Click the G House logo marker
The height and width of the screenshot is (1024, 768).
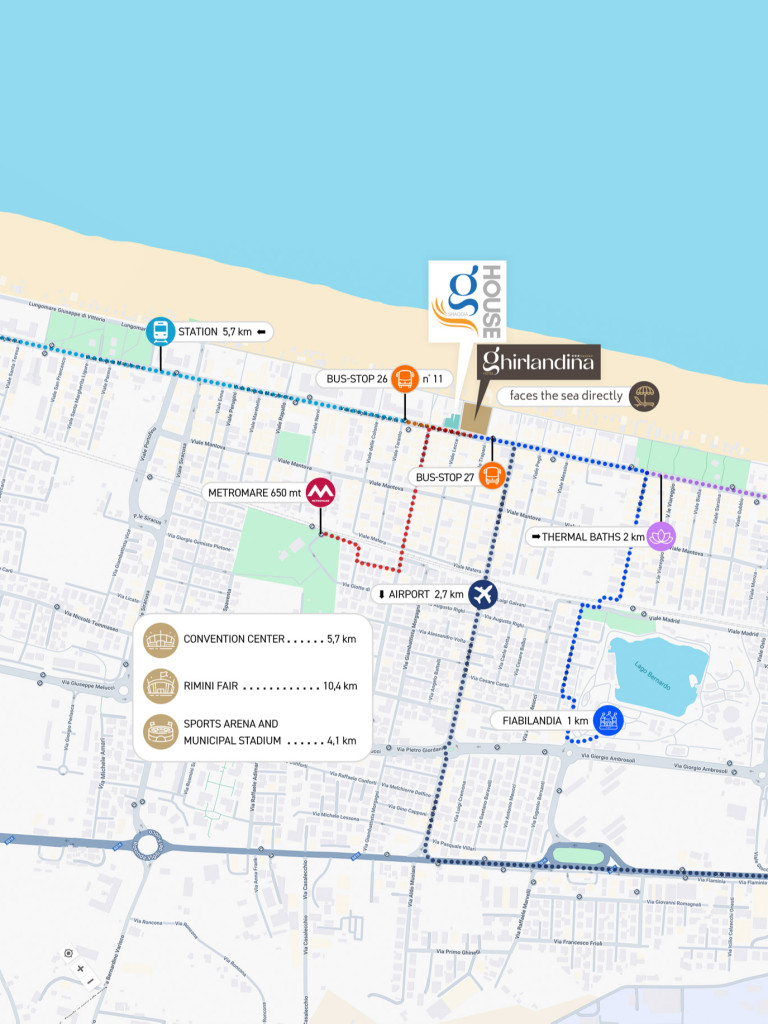467,301
